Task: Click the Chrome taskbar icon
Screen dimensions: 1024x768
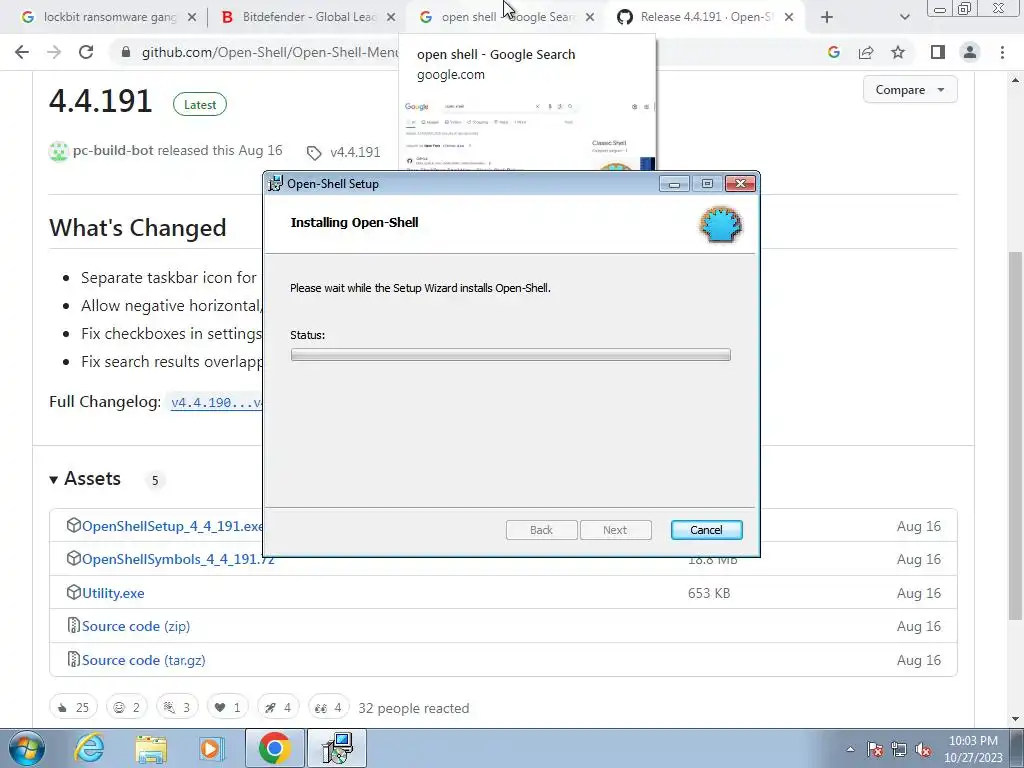Action: pyautogui.click(x=274, y=748)
